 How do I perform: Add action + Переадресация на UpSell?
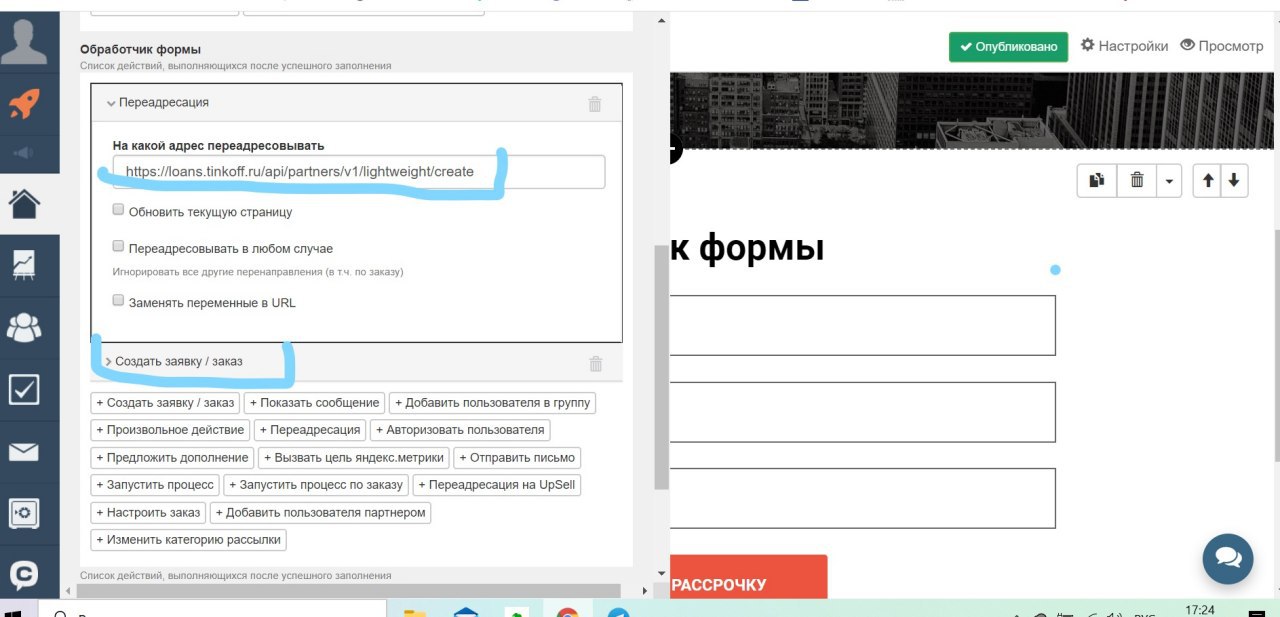click(497, 485)
